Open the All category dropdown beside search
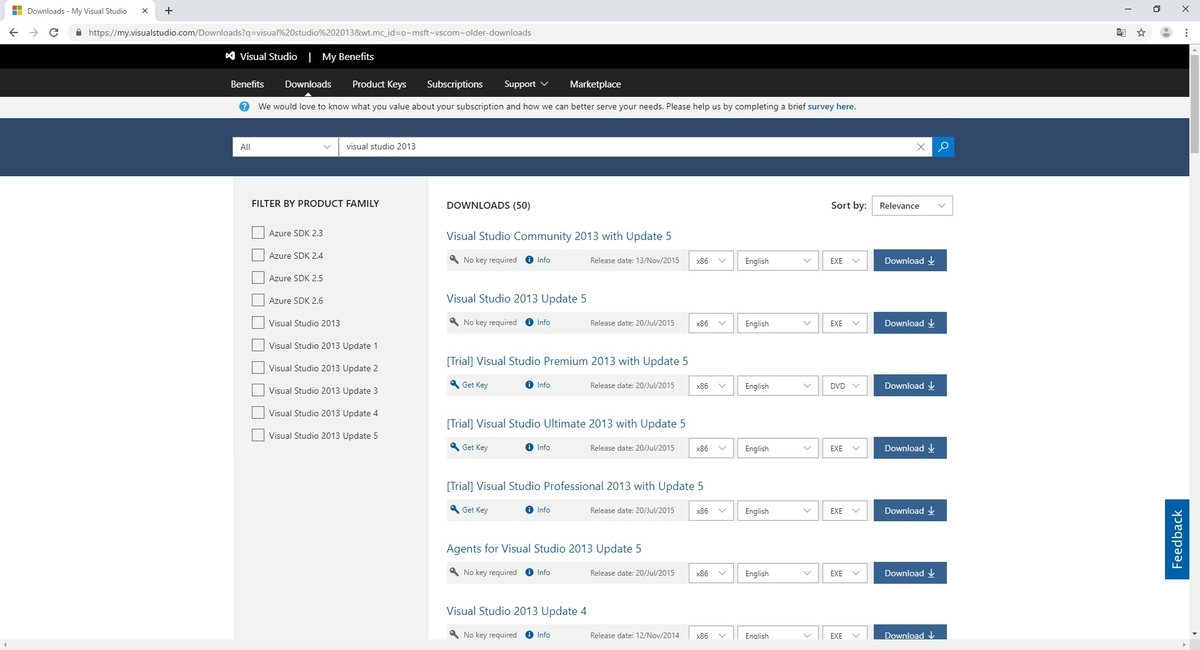The image size is (1200, 650). point(286,146)
